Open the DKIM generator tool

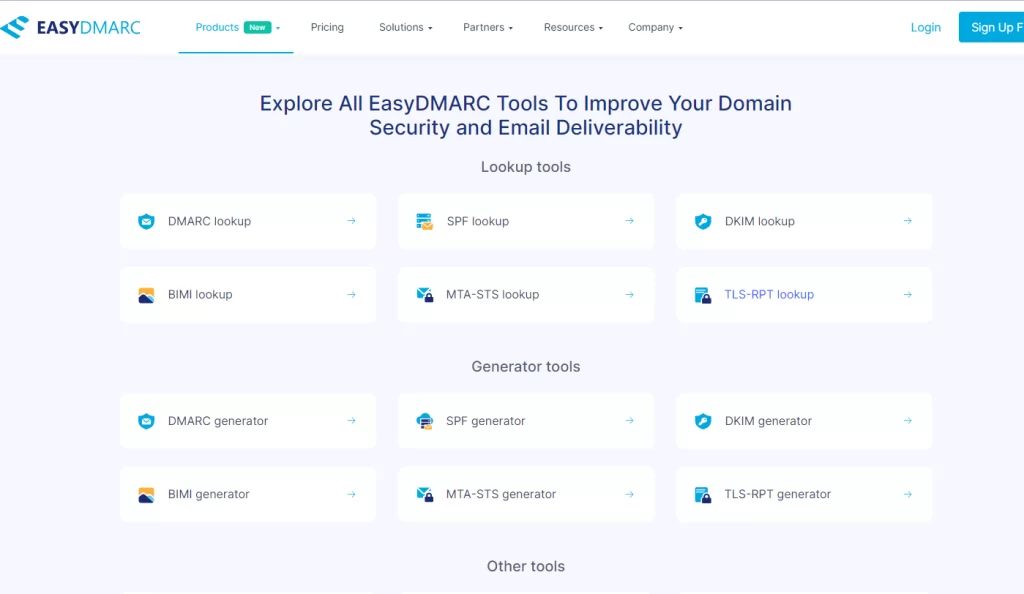[804, 421]
